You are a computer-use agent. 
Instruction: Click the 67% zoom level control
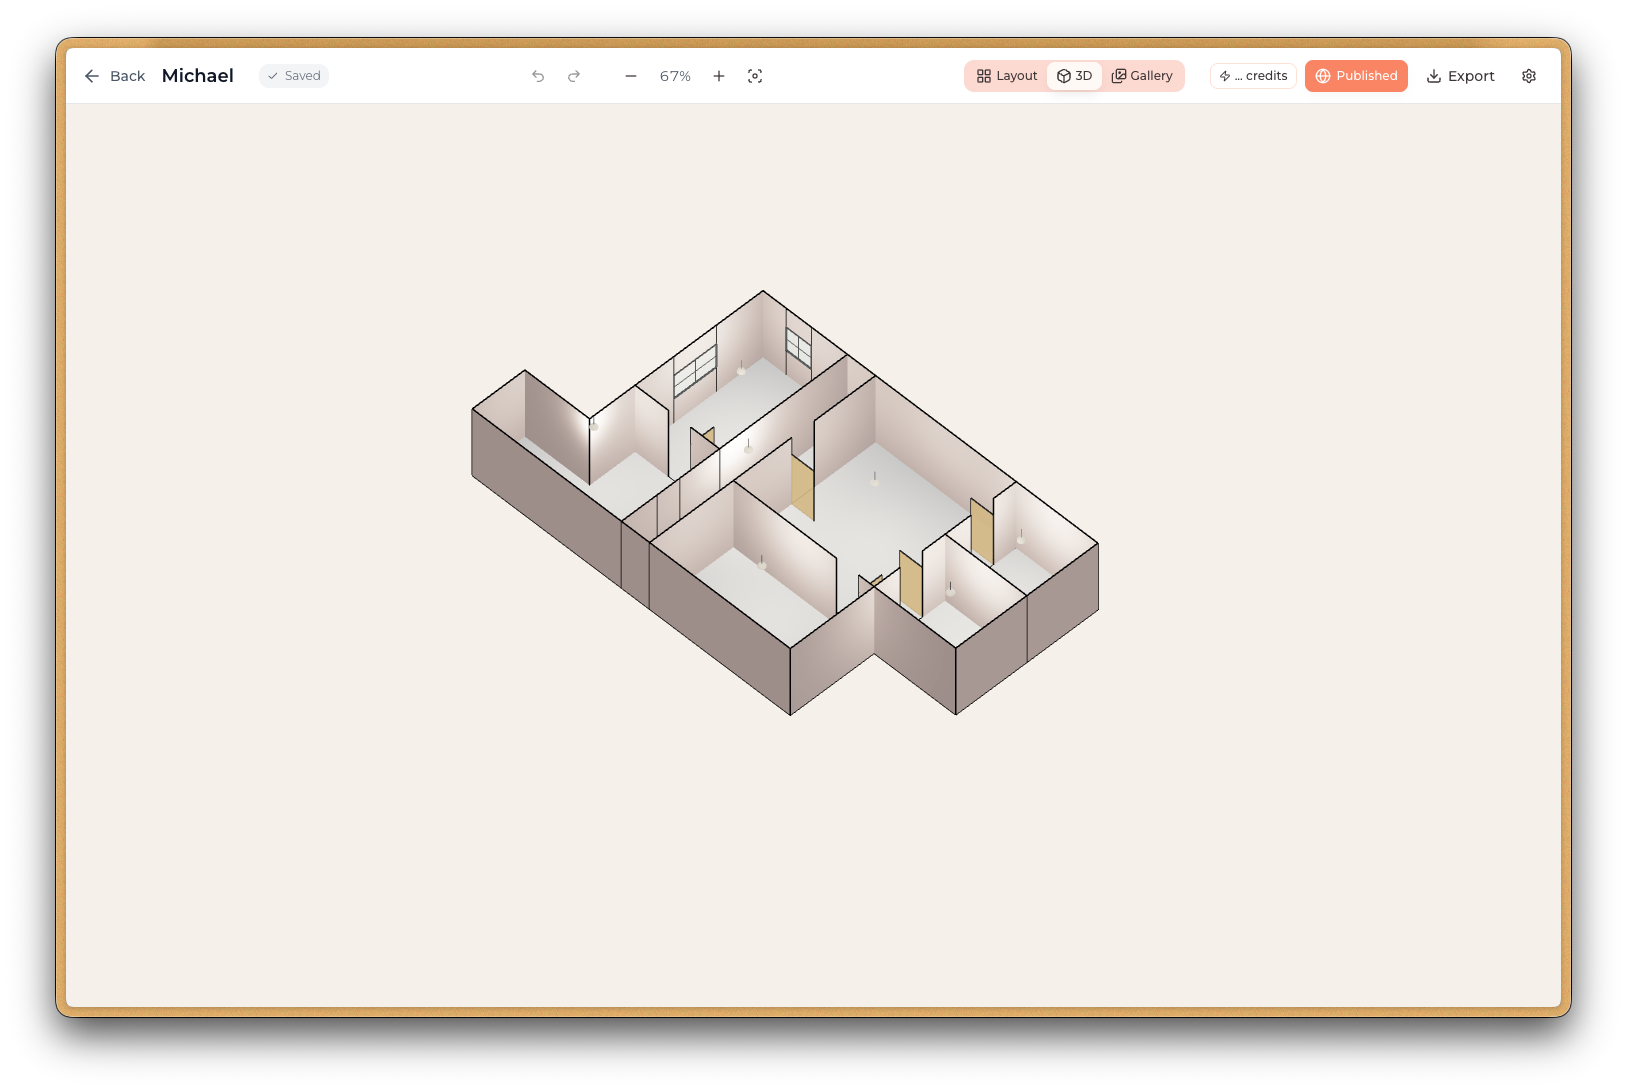675,76
